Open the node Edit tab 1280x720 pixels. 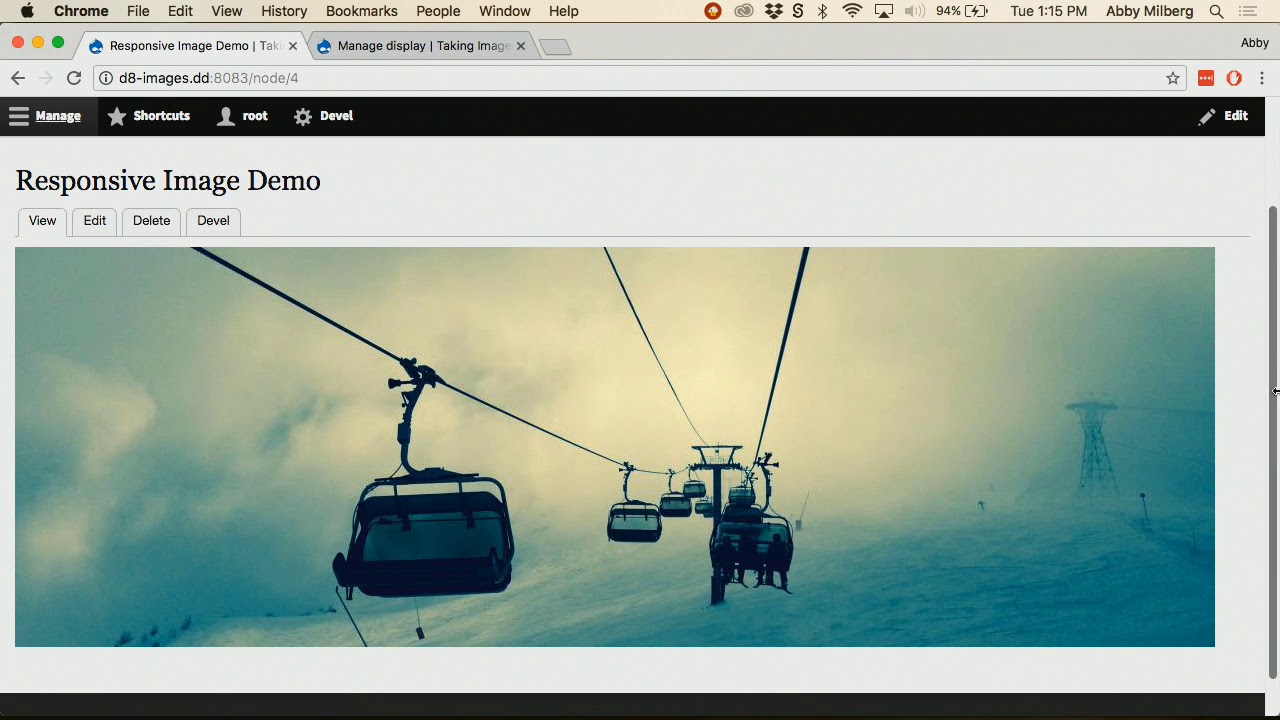95,221
